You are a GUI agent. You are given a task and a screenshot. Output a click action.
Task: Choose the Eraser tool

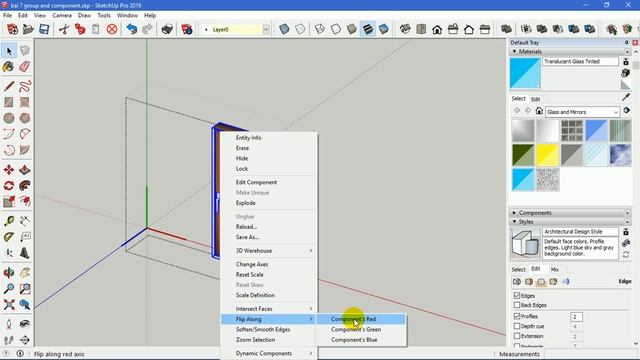pyautogui.click(x=24, y=67)
